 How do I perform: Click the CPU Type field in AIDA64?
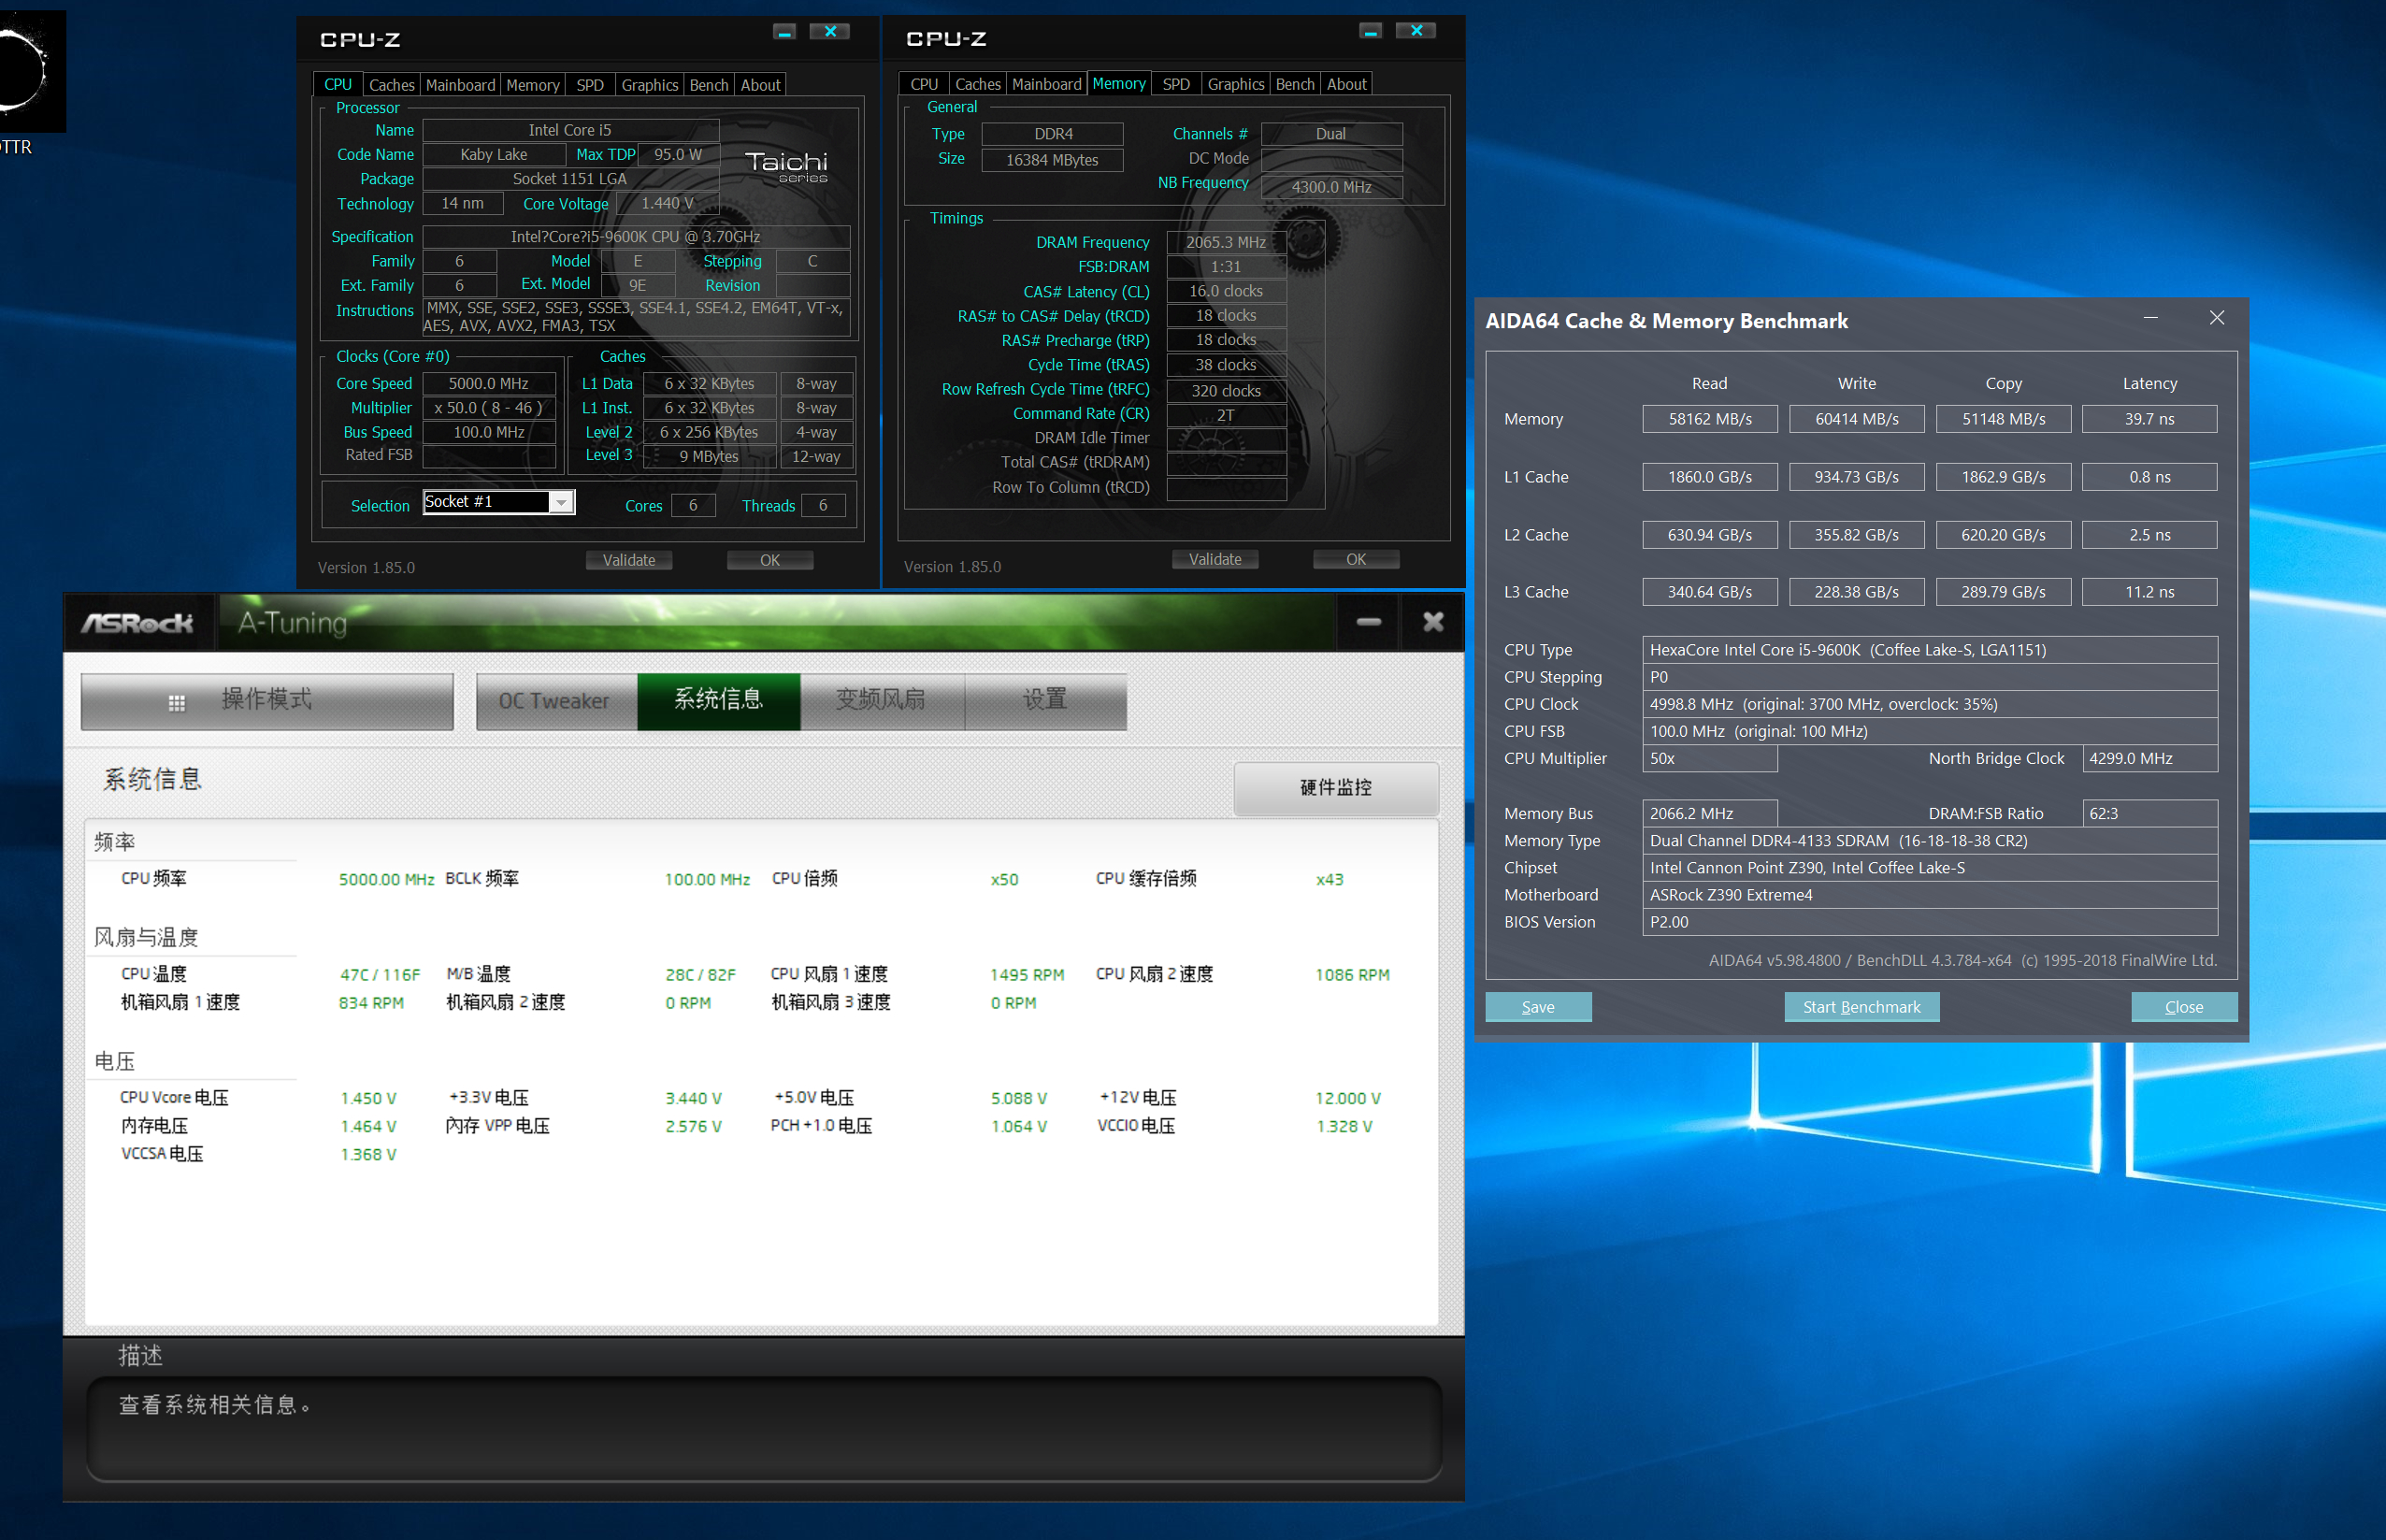tap(1930, 650)
